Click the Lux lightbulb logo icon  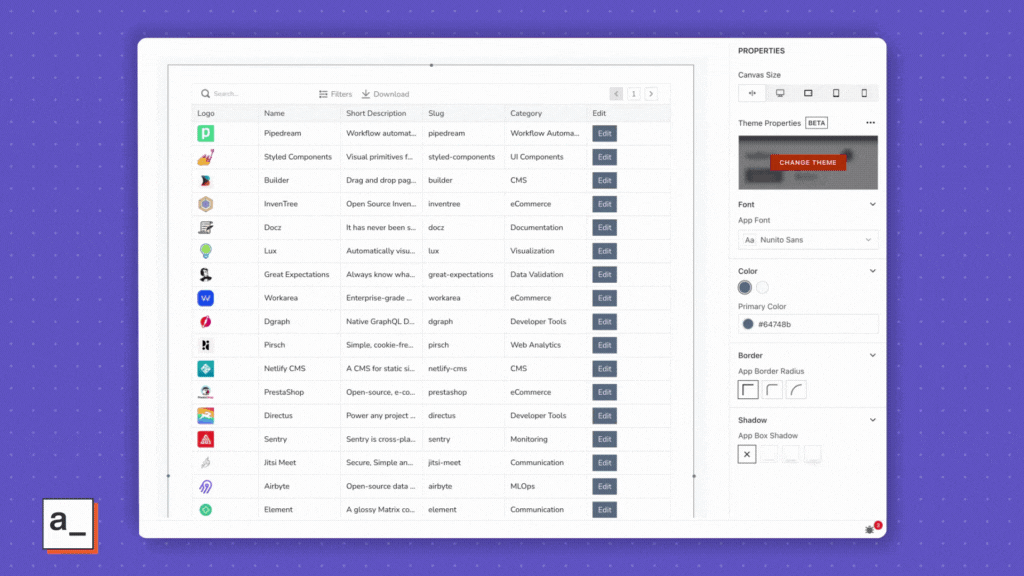click(206, 251)
